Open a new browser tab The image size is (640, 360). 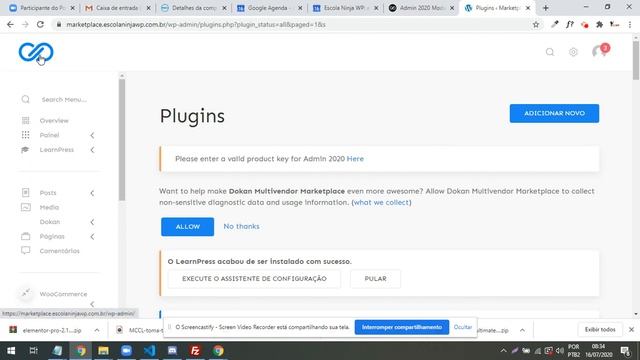coord(546,8)
